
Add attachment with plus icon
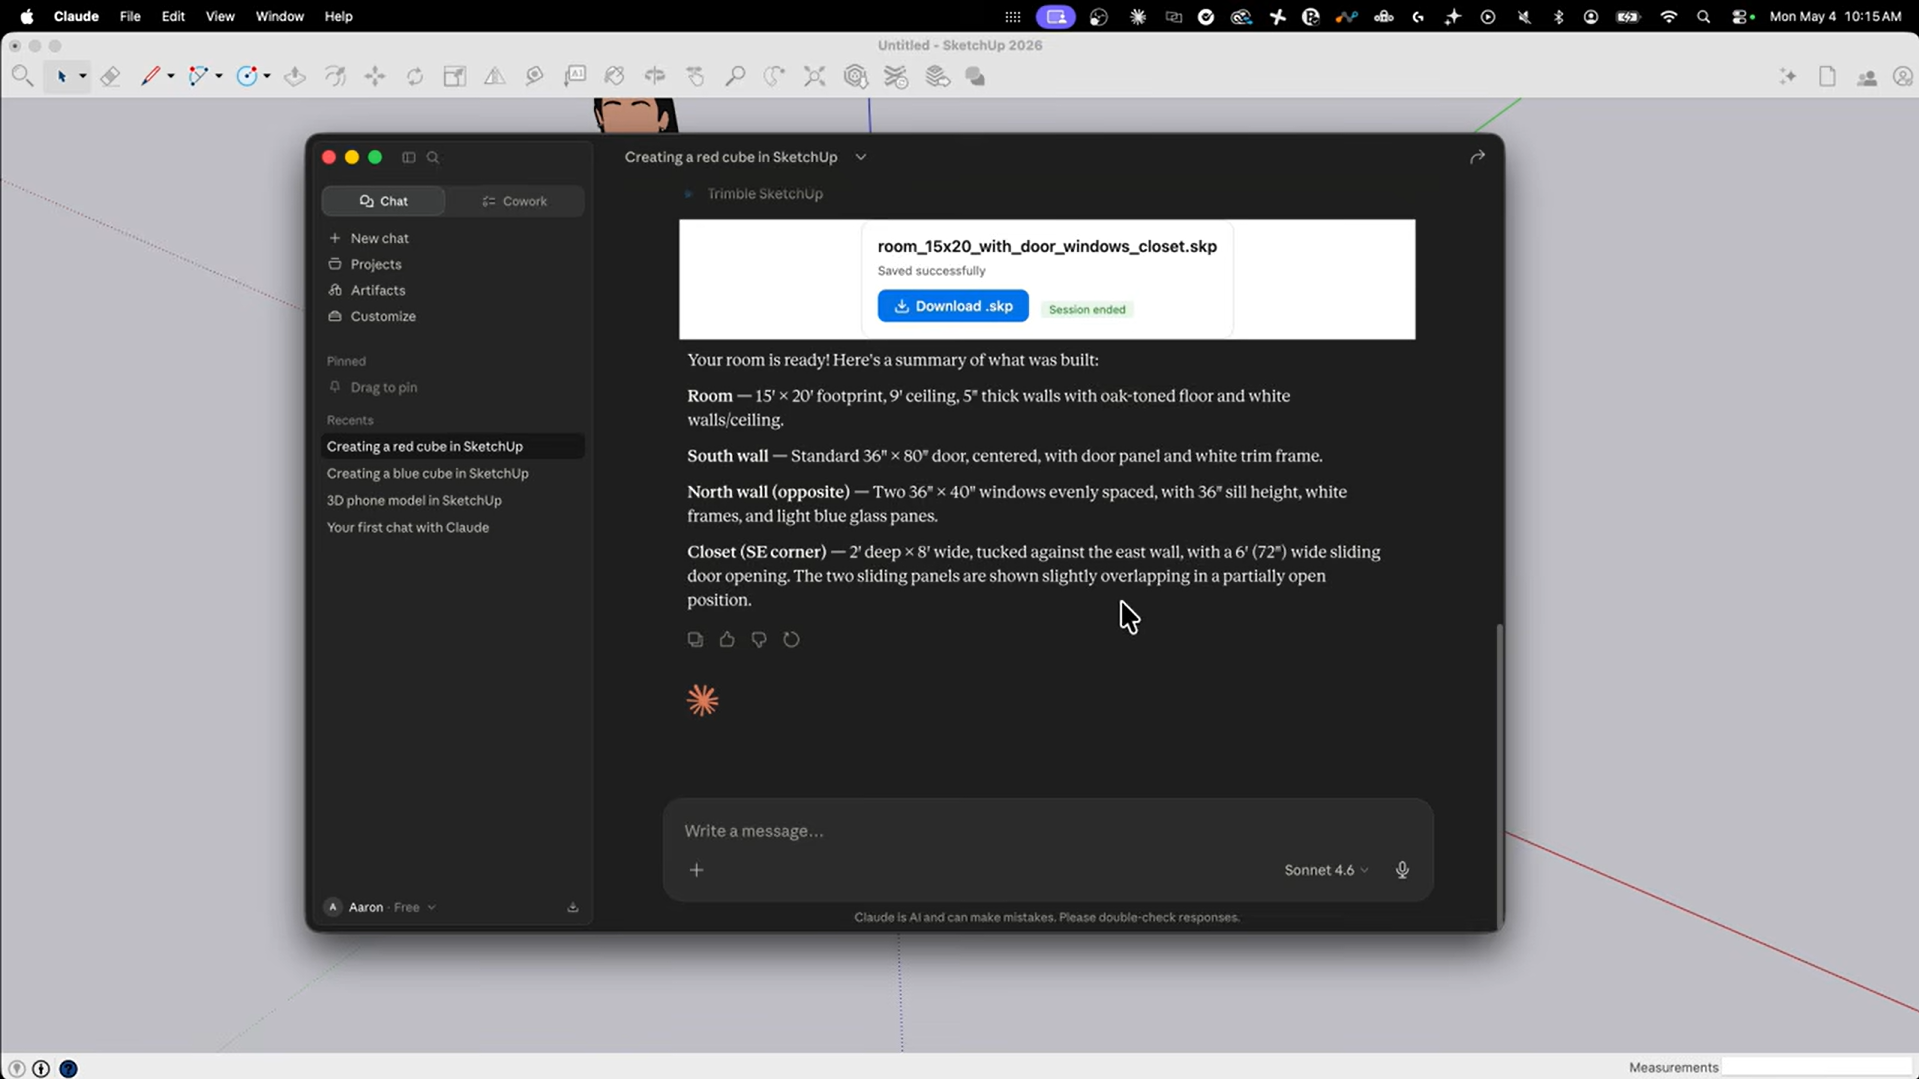point(697,870)
